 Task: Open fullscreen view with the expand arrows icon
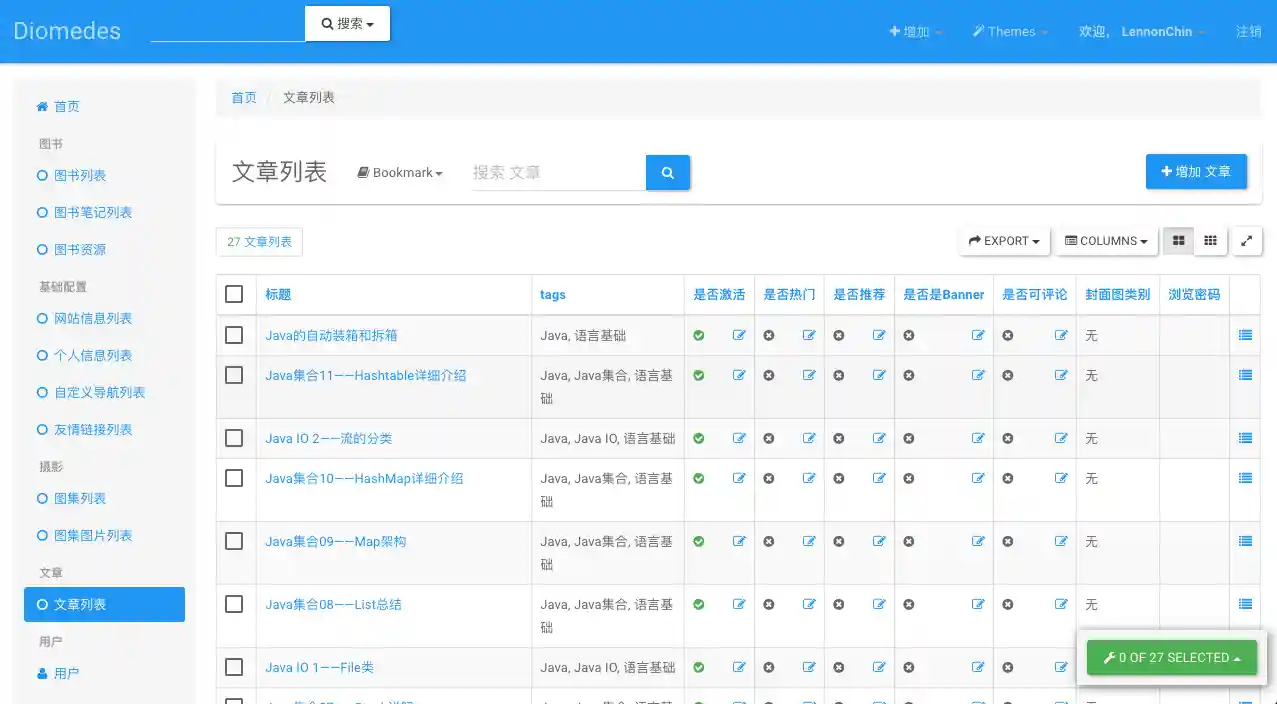point(1246,240)
